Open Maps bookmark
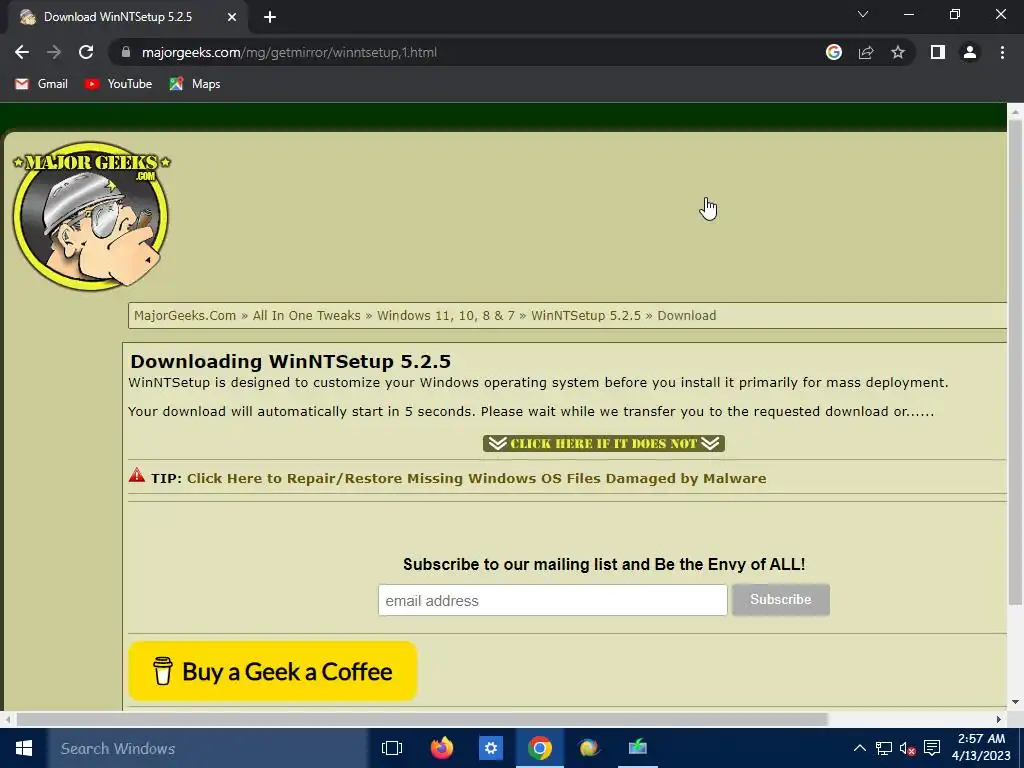 pyautogui.click(x=195, y=84)
